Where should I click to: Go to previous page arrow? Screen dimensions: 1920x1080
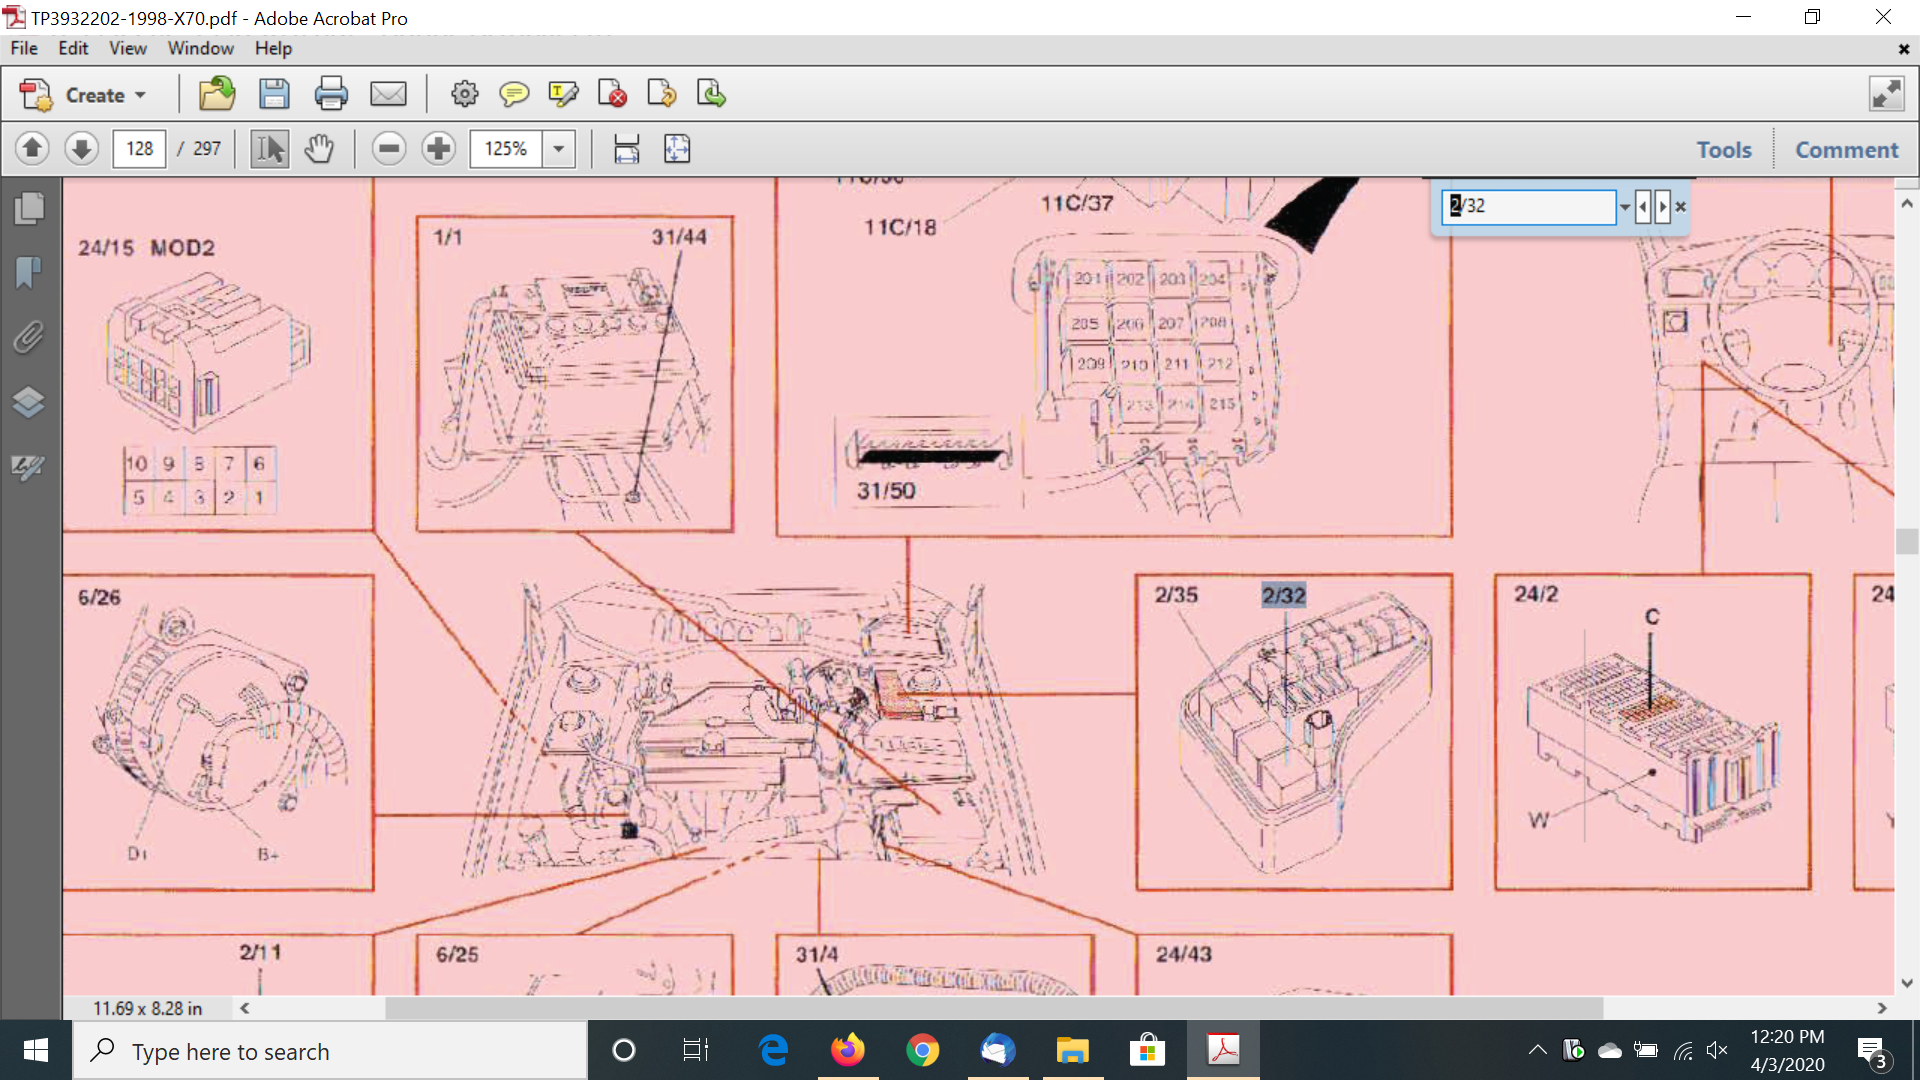[x=32, y=149]
